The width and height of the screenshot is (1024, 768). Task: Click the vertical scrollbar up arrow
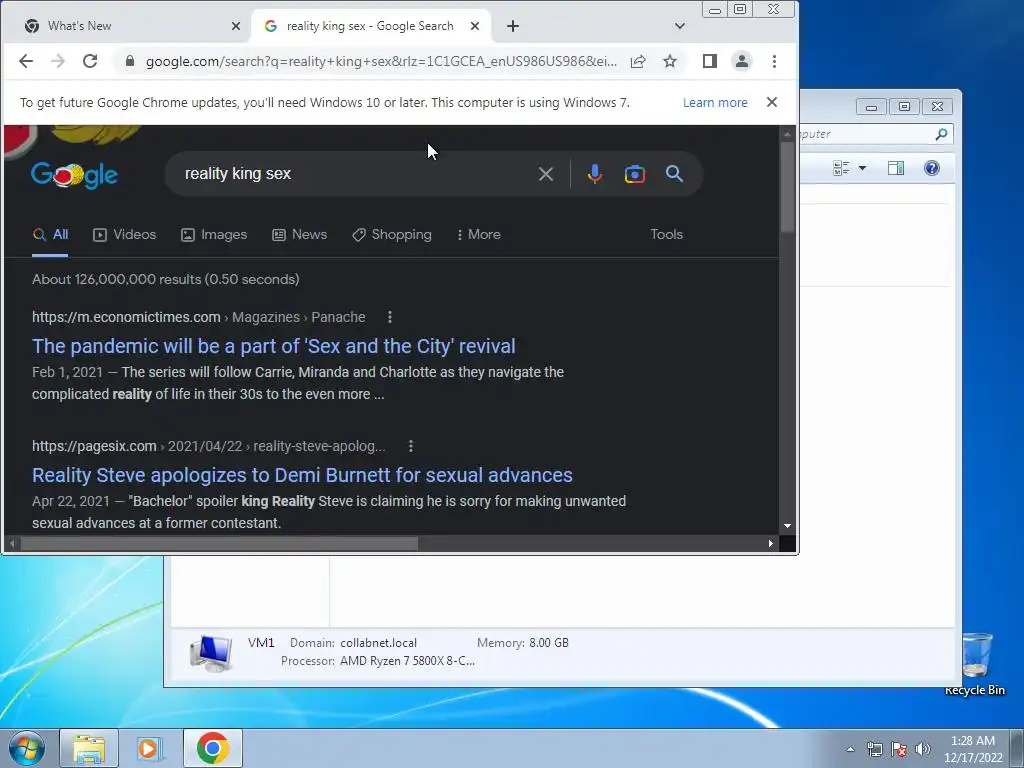click(x=788, y=134)
